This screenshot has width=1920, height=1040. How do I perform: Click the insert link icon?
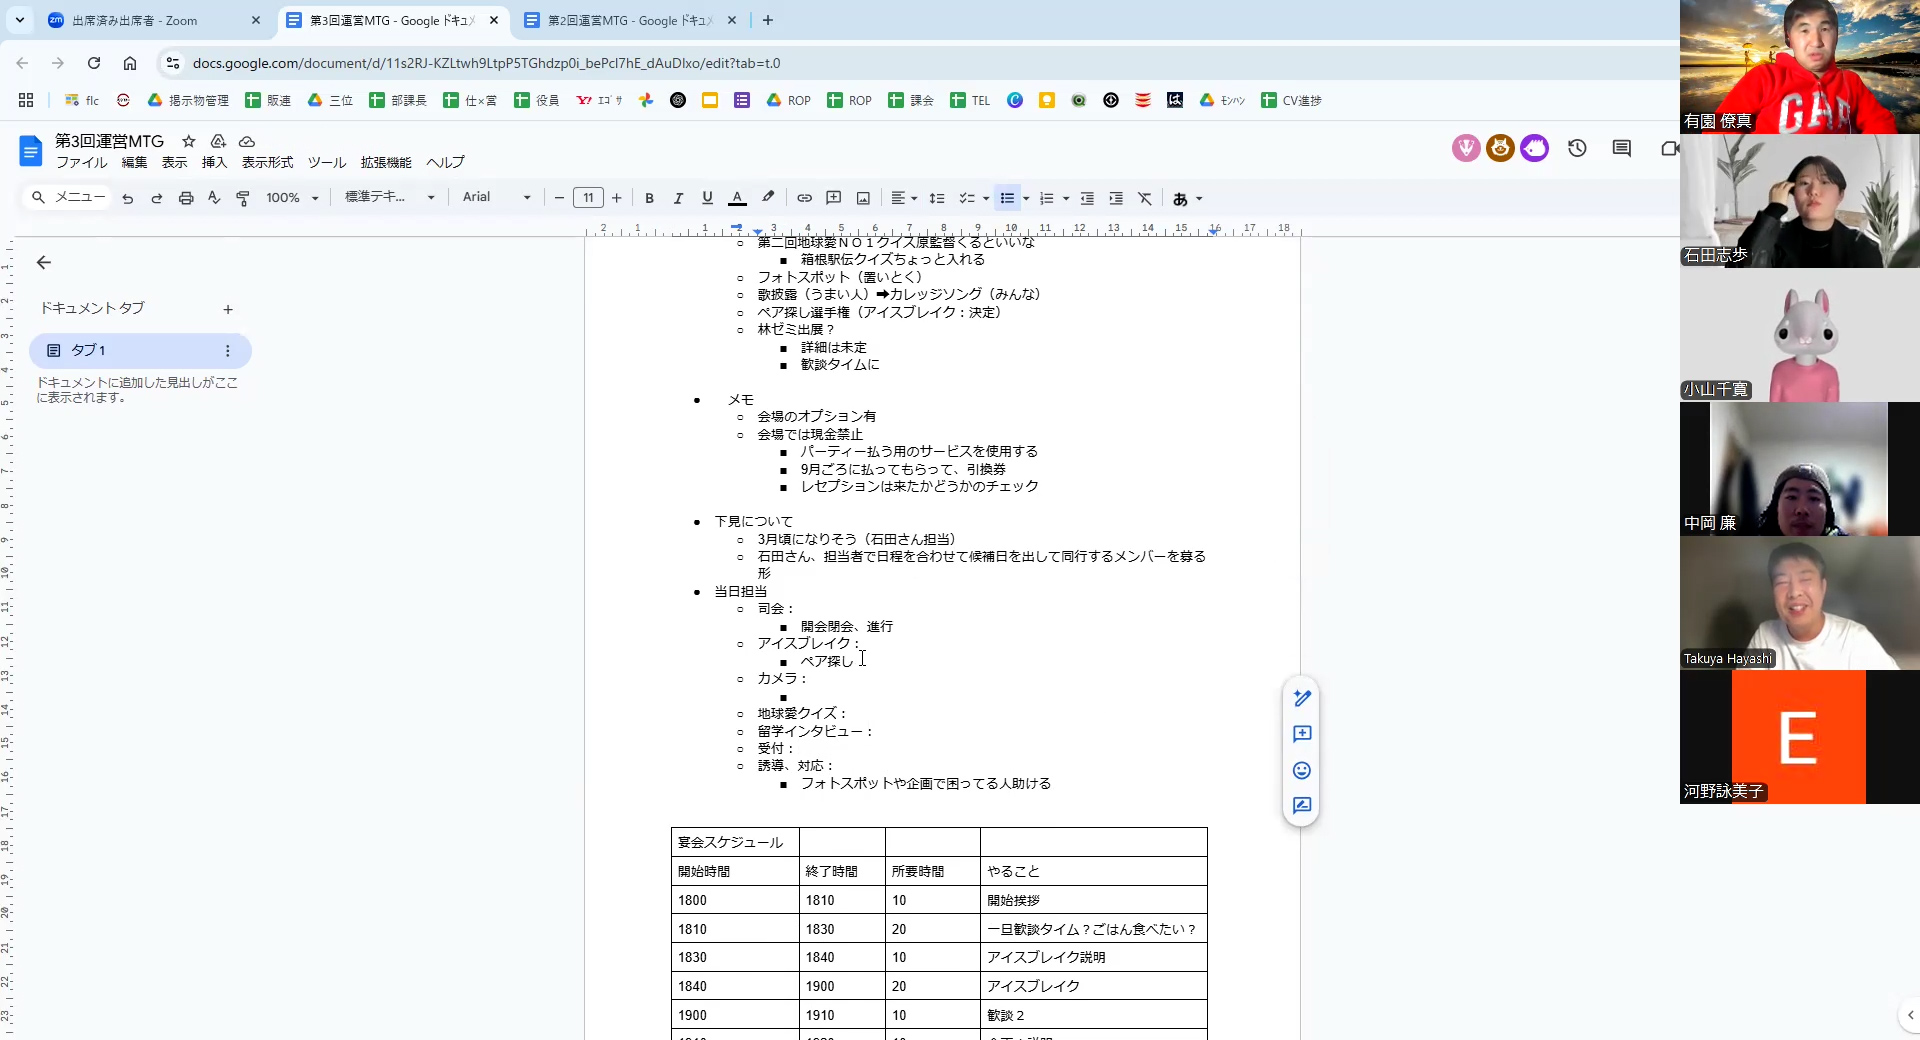(804, 198)
